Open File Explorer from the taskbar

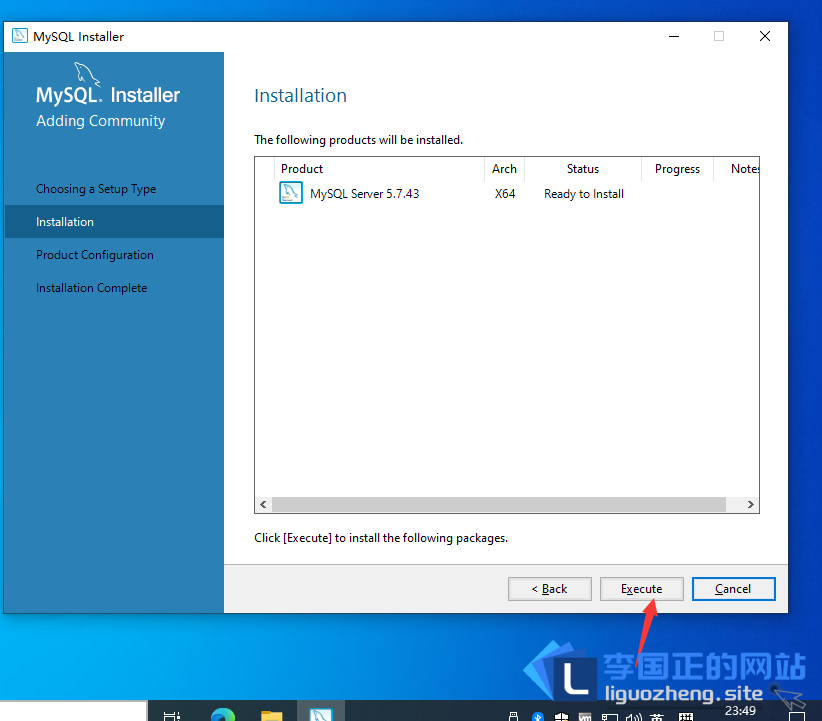coord(272,715)
